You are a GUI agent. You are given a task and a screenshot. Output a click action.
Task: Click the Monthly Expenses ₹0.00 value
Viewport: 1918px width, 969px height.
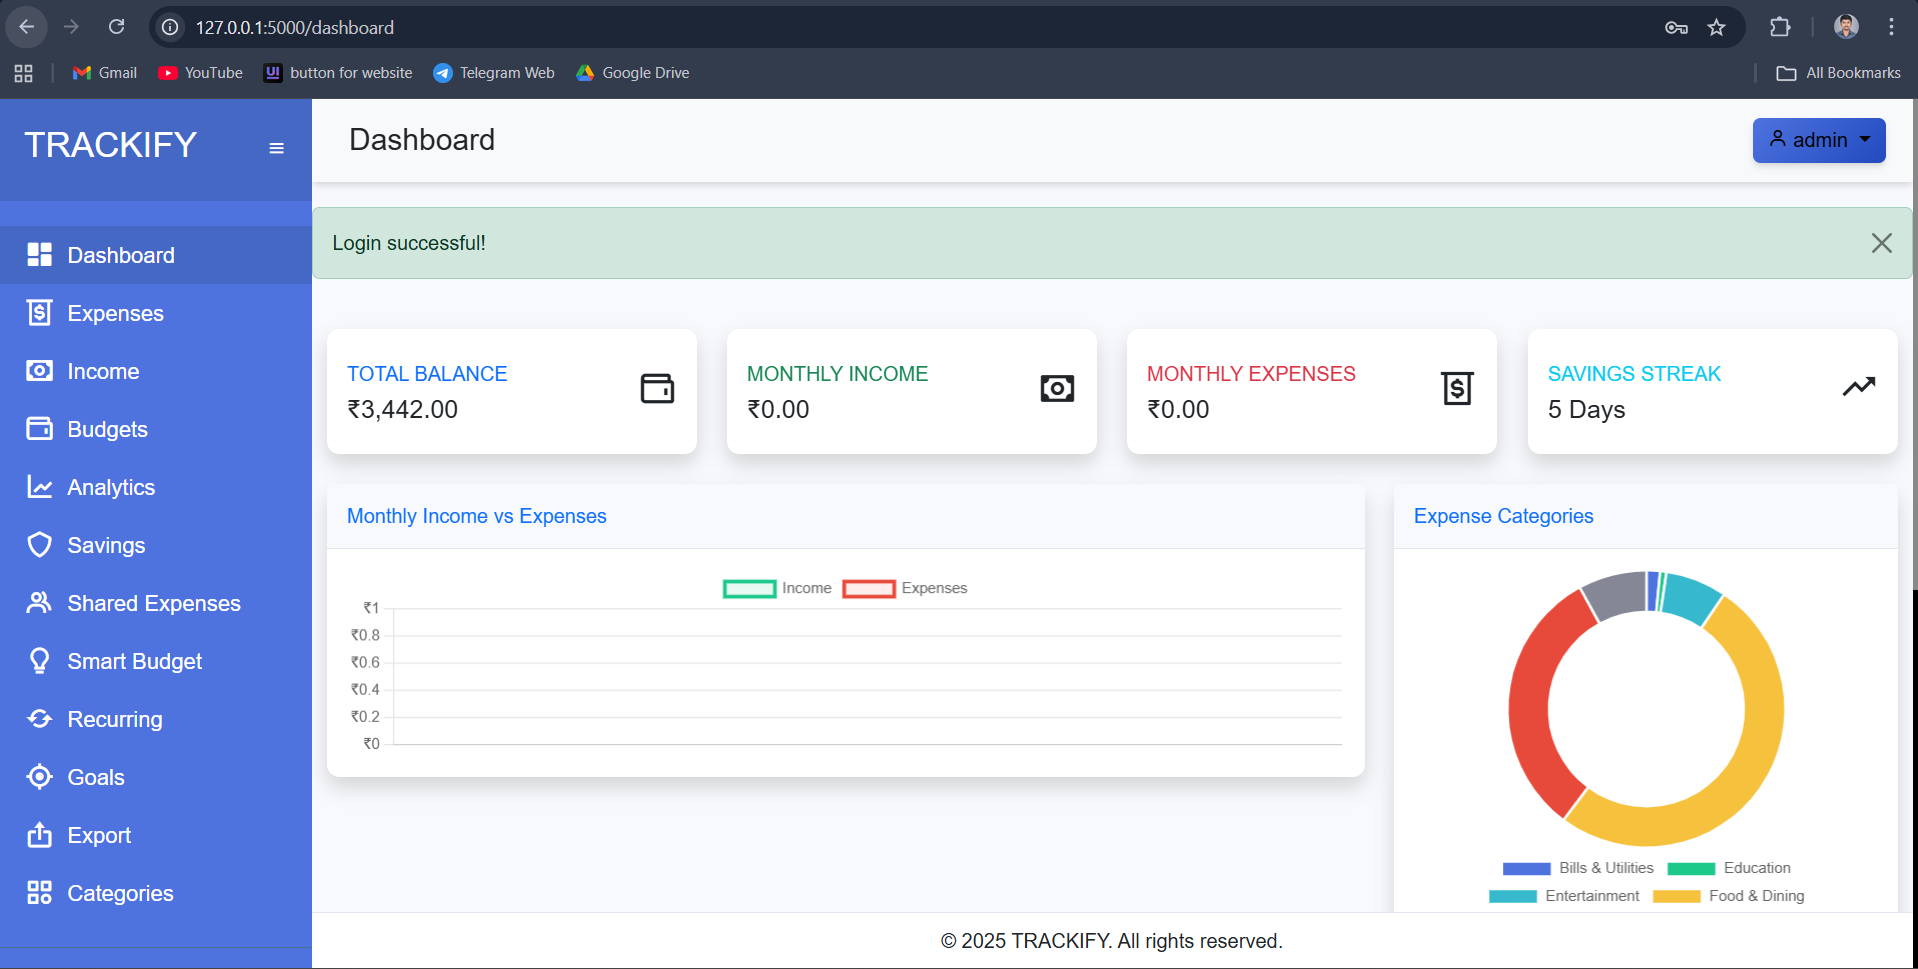[1178, 409]
